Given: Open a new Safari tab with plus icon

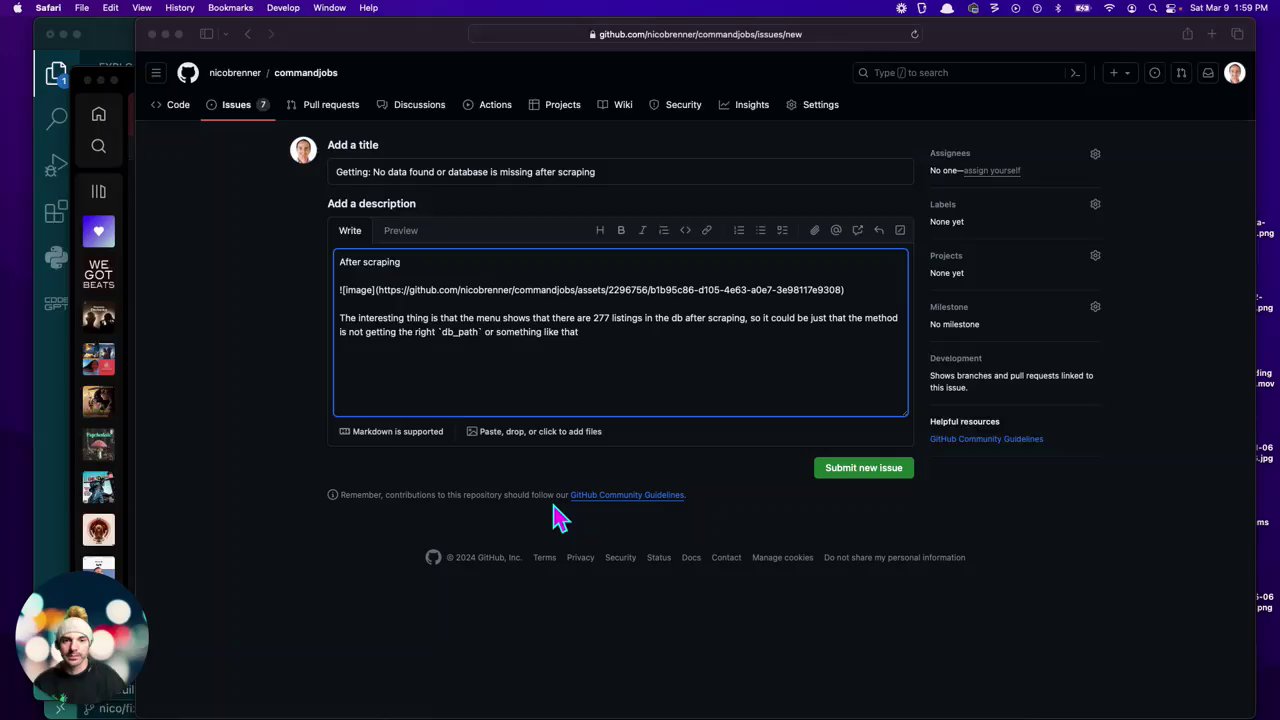Looking at the screenshot, I should coord(1212,34).
